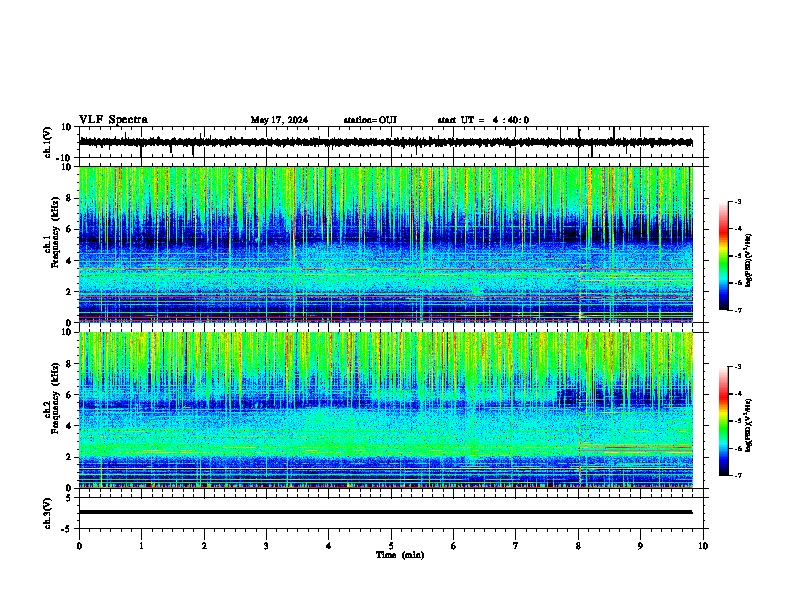Click the '-3' label on ch.1 color bar
Image resolution: width=792 pixels, height=612 pixels.
point(738,201)
